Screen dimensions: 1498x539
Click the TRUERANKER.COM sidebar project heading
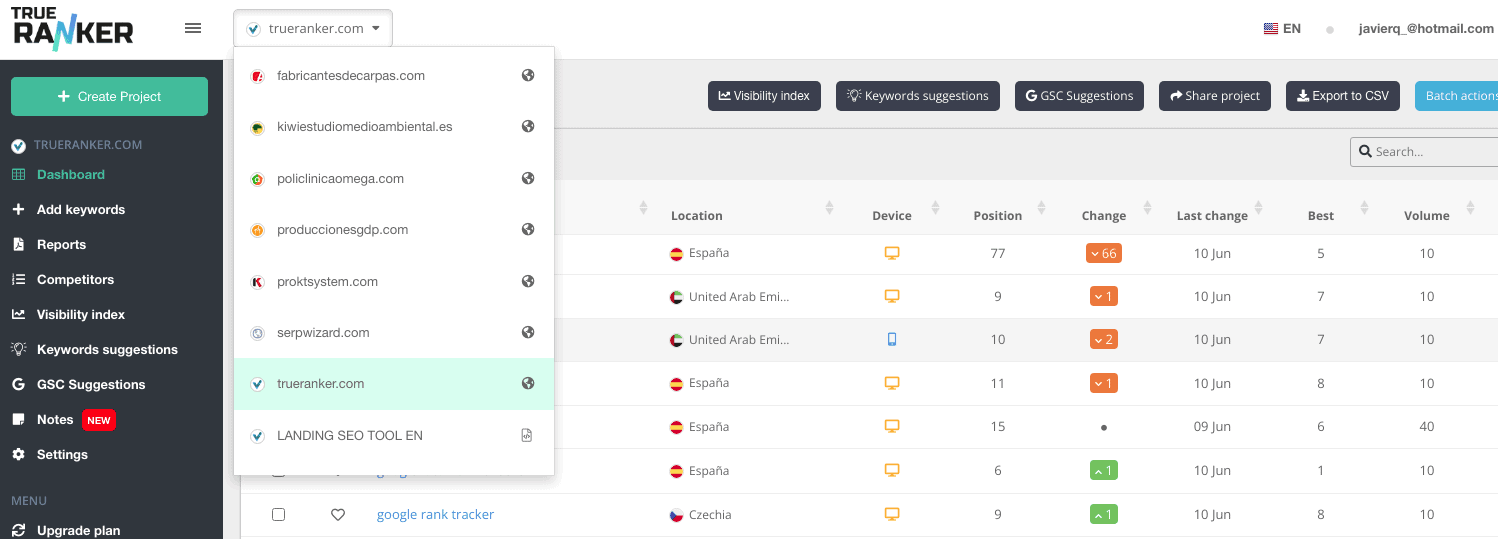click(x=89, y=145)
